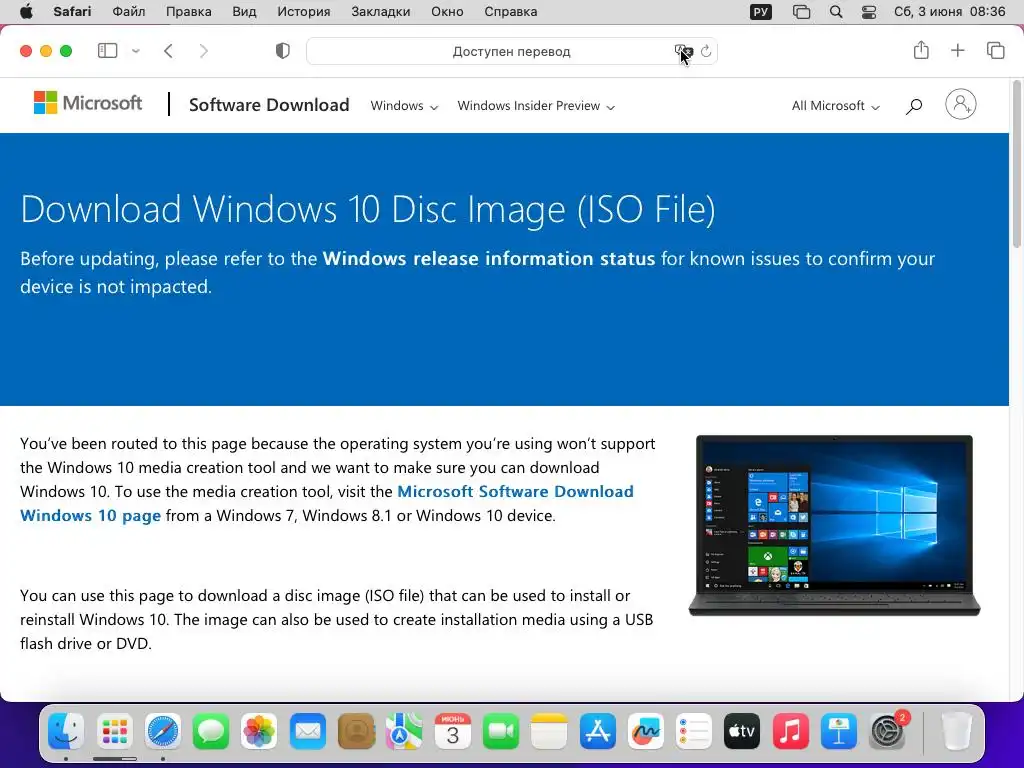This screenshot has height=768, width=1024.
Task: Open Music from the Dock
Action: click(791, 731)
